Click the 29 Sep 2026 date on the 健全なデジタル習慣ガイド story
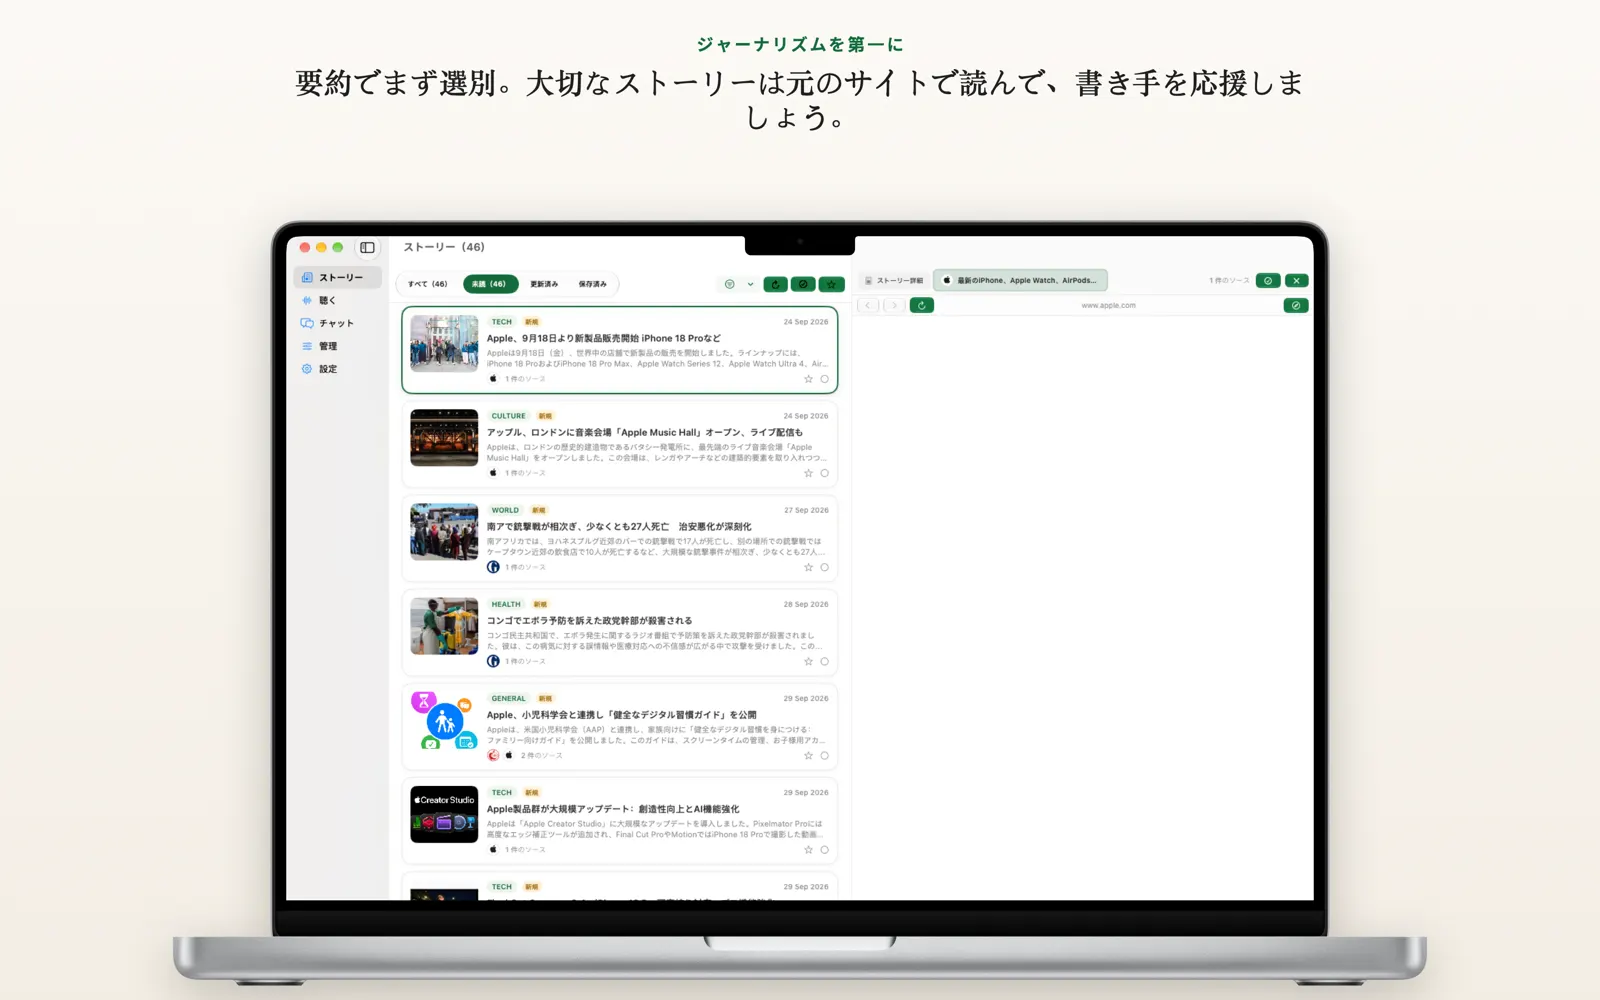The height and width of the screenshot is (1000, 1600). pyautogui.click(x=806, y=698)
